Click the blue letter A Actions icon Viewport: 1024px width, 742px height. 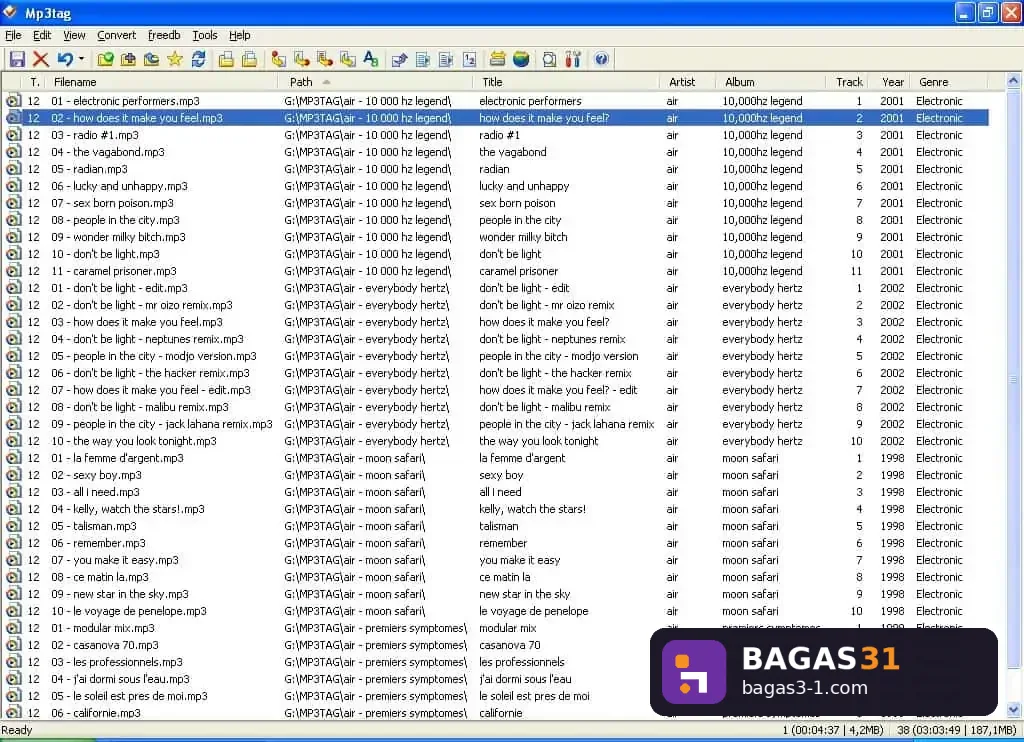tap(371, 59)
